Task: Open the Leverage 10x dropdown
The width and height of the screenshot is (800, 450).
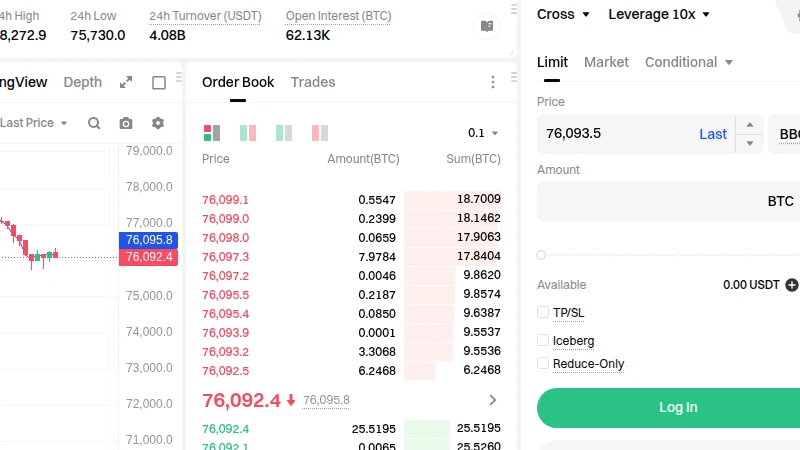Action: [659, 14]
